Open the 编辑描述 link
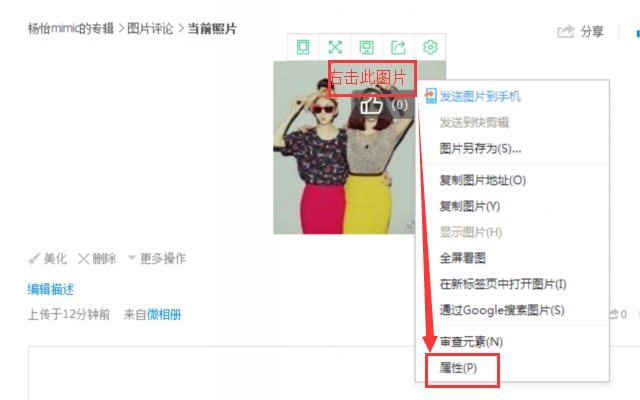This screenshot has width=640, height=400. [x=51, y=289]
